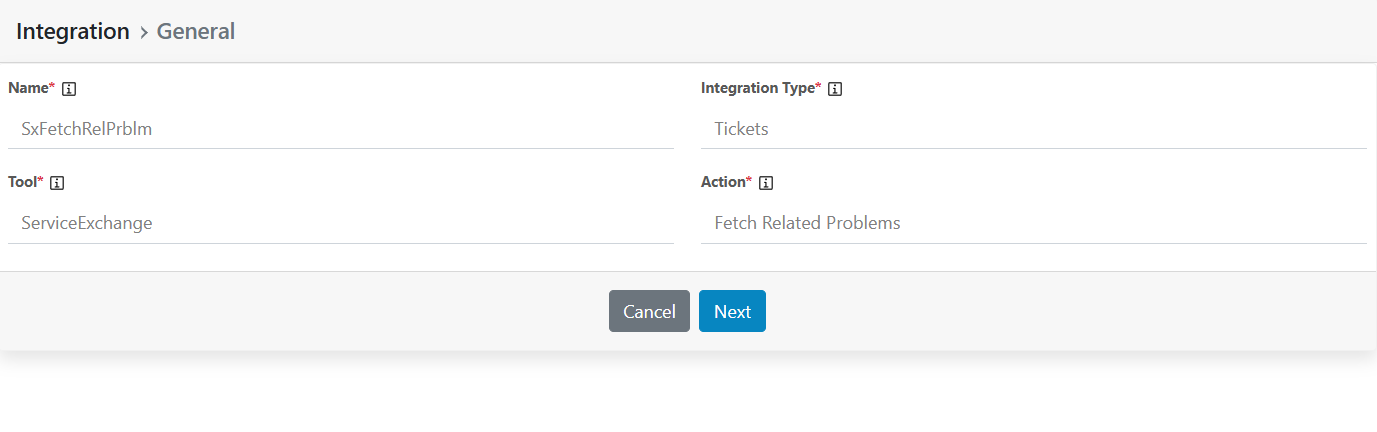Click the red asterisk after Tool

40,181
